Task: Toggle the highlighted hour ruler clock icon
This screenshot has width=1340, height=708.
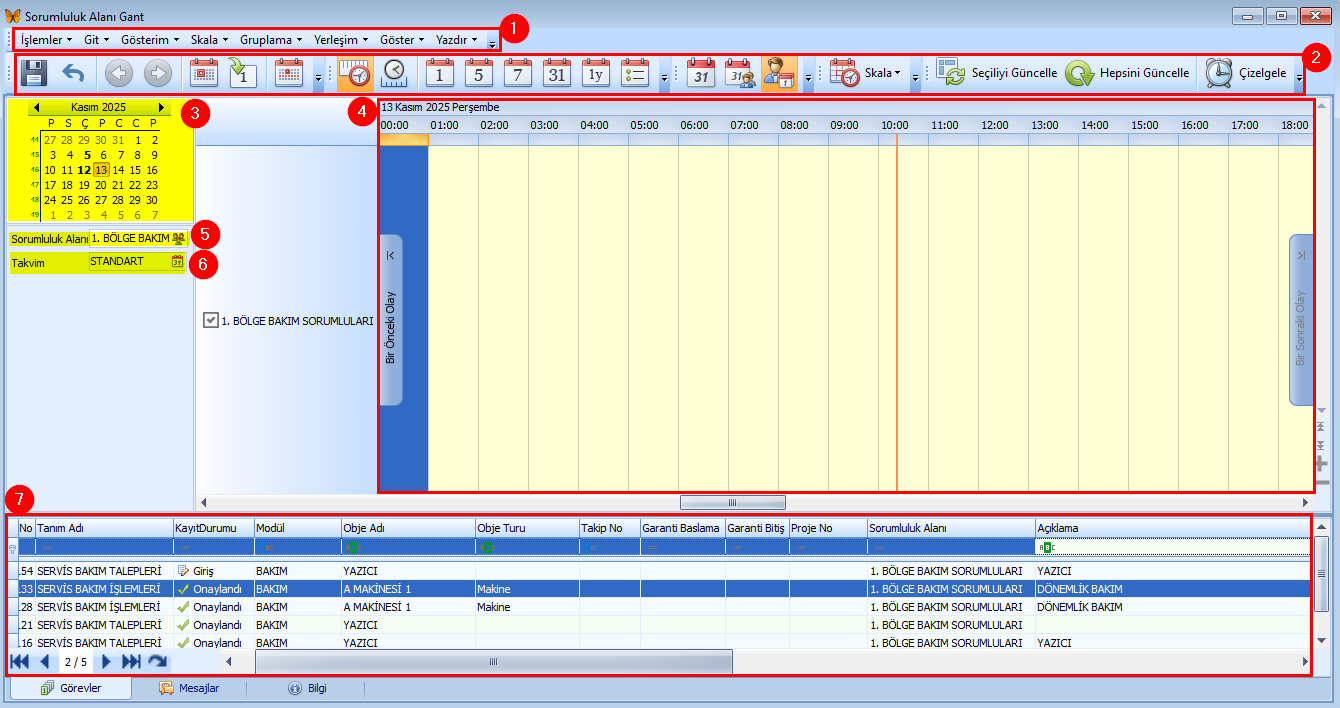Action: point(356,73)
